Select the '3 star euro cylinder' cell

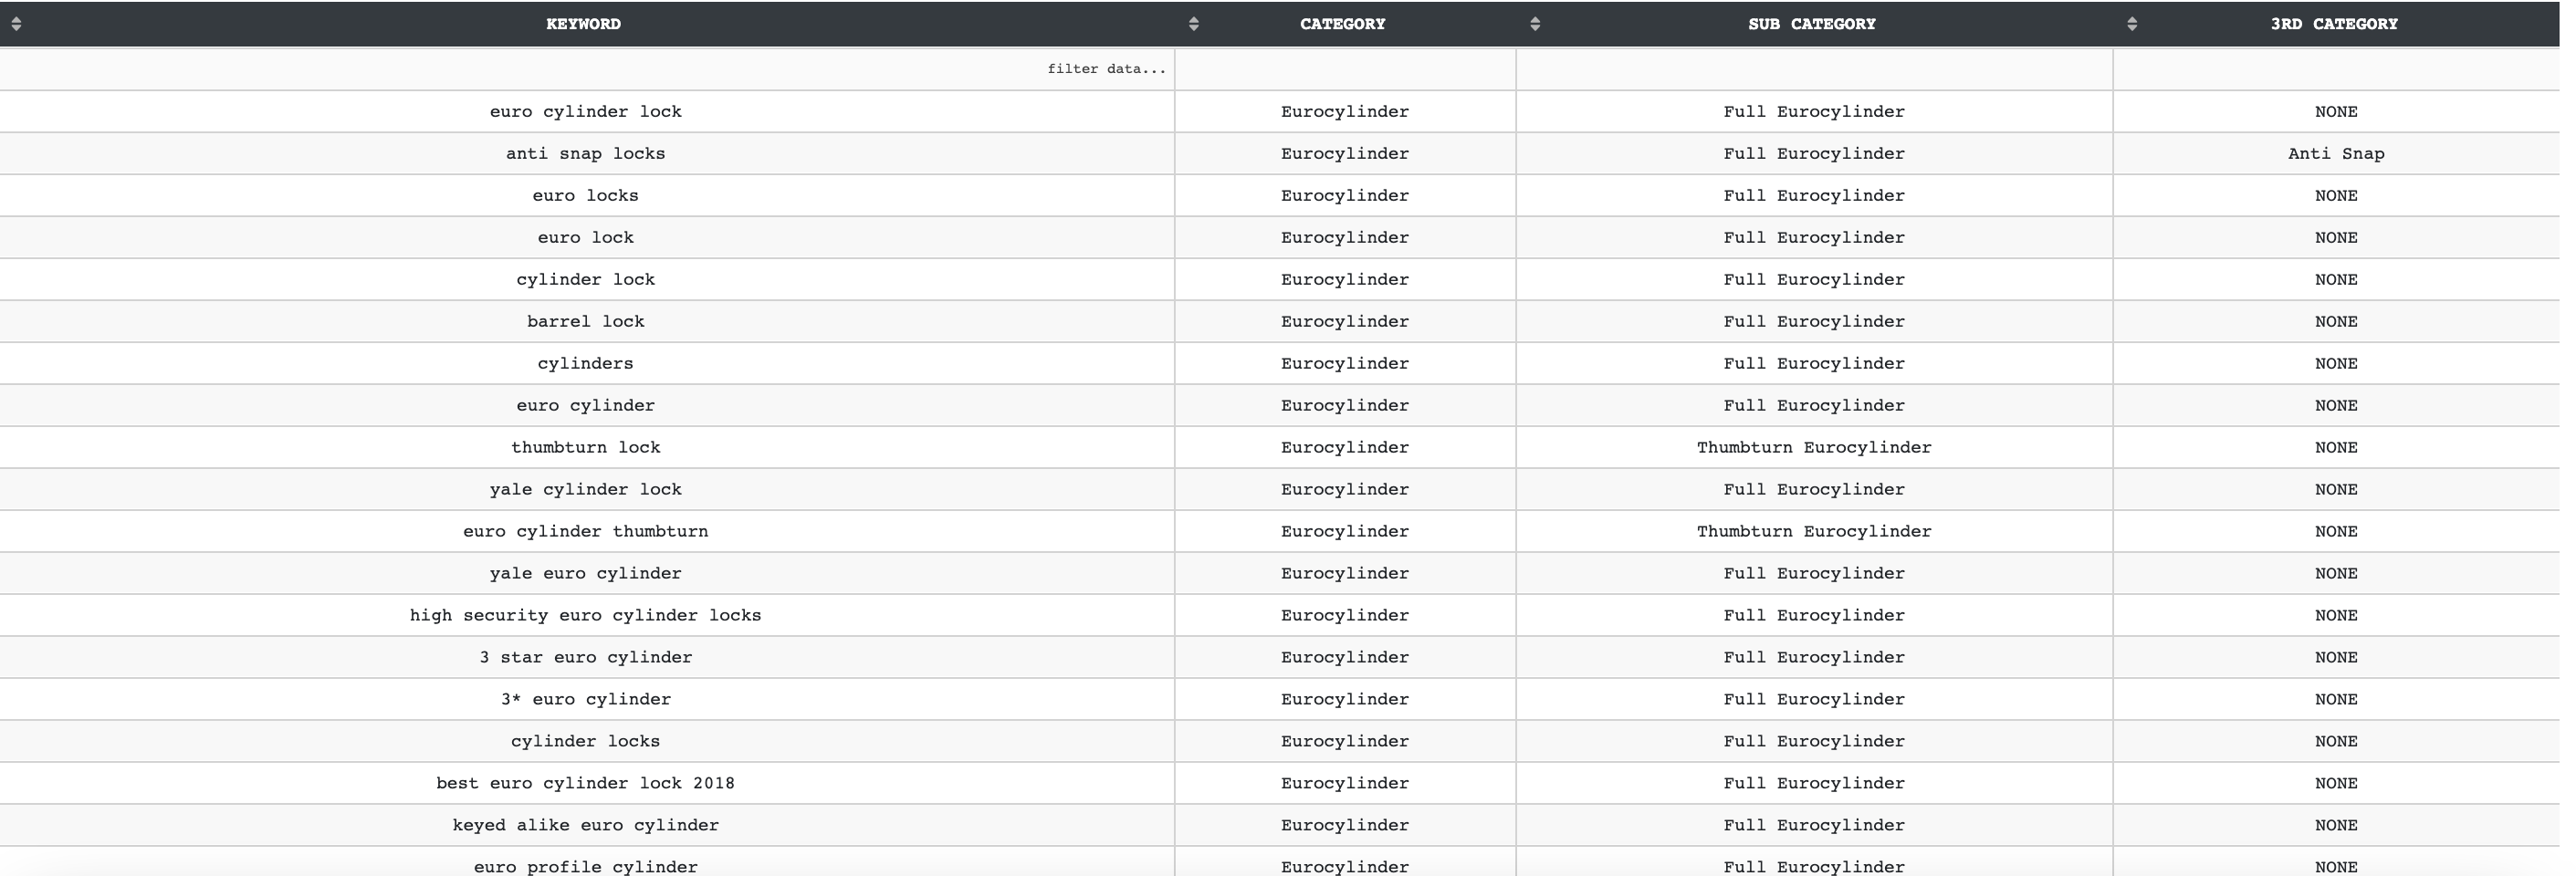point(586,657)
